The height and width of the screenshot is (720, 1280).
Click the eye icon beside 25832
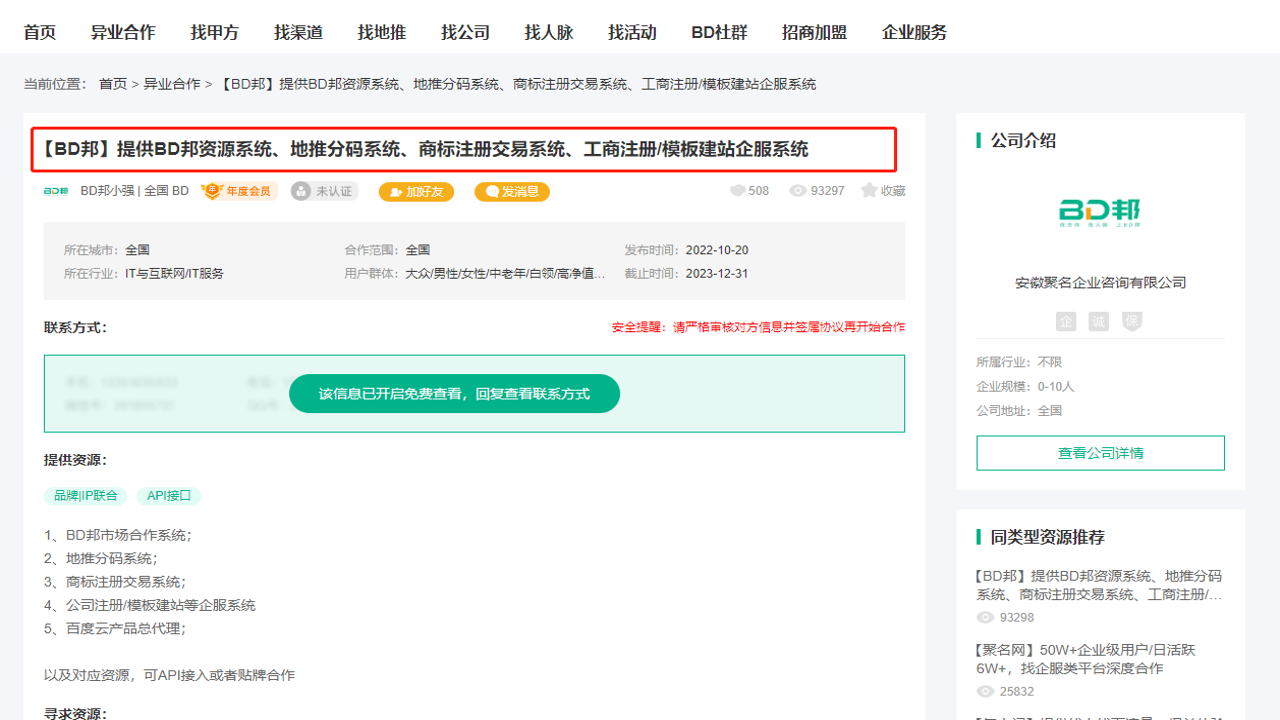[985, 691]
